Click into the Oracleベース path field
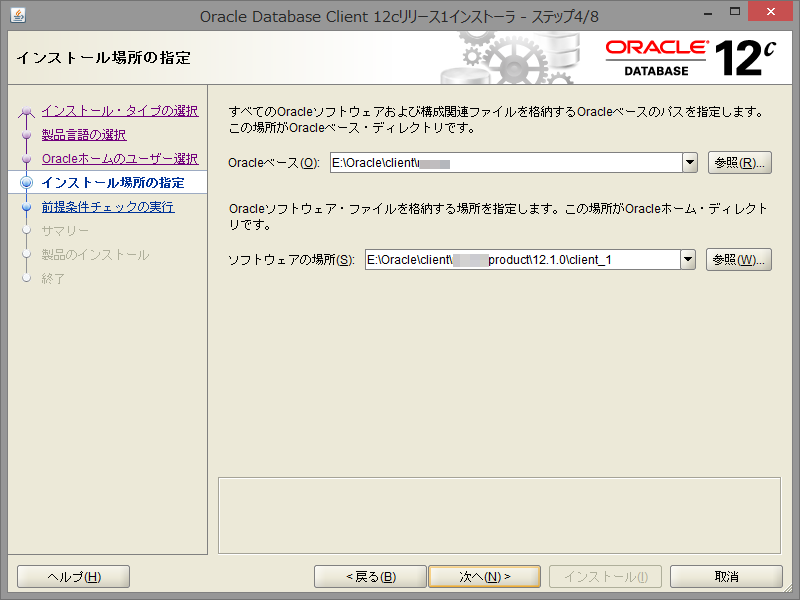This screenshot has width=800, height=600. [506, 163]
